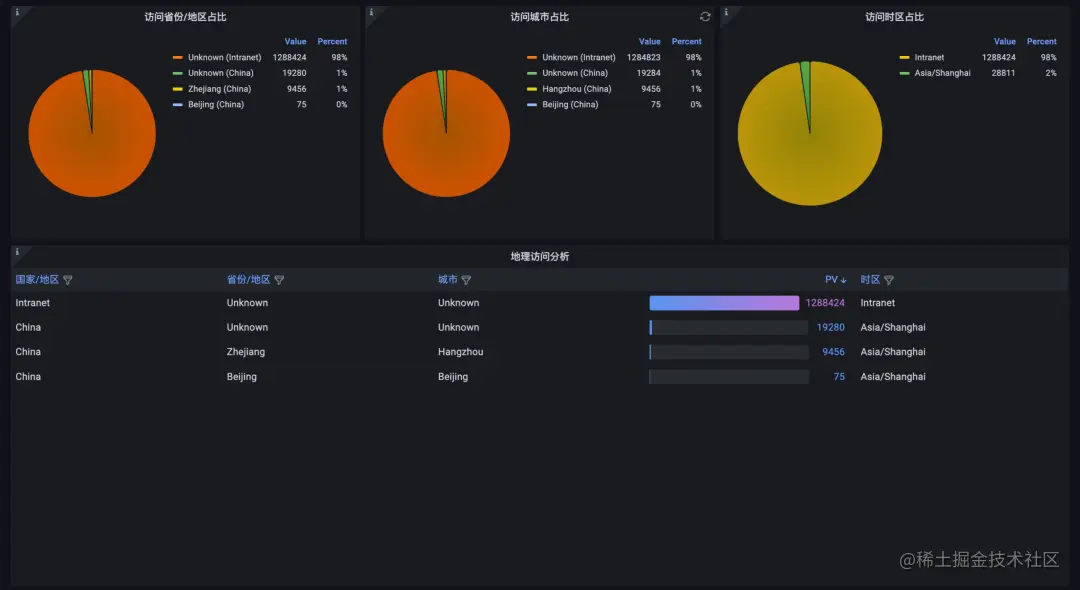The height and width of the screenshot is (590, 1080).
Task: Filter the 国家/地区 column
Action: [68, 280]
